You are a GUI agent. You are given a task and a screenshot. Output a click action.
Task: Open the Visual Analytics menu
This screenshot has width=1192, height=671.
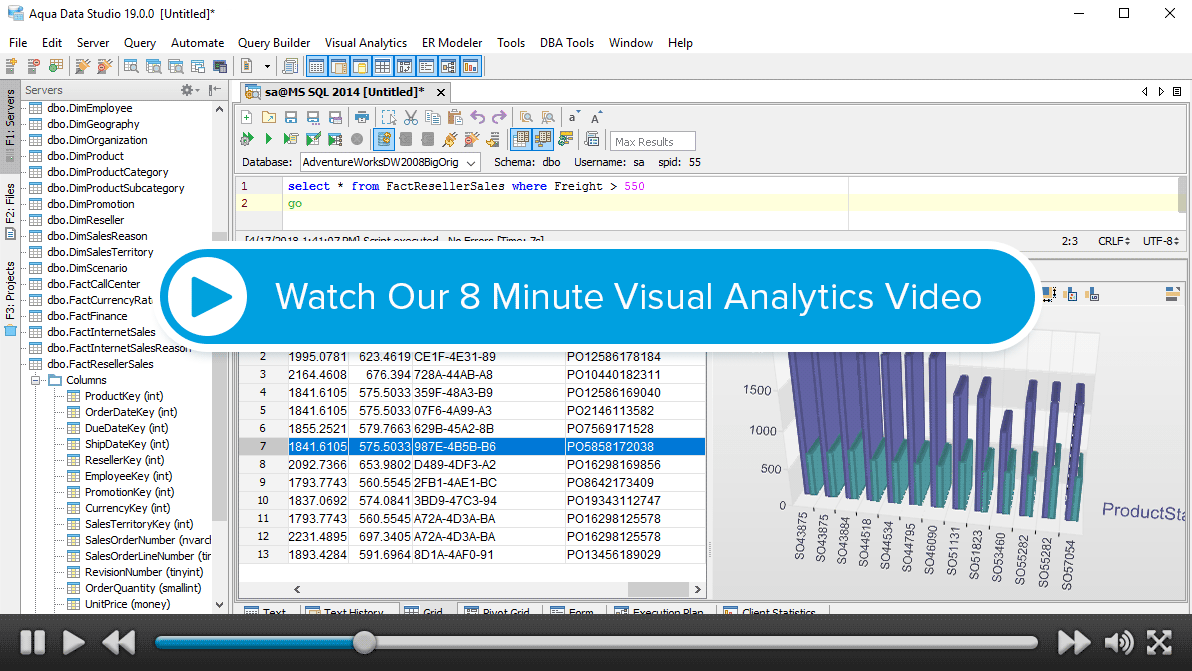[x=366, y=43]
